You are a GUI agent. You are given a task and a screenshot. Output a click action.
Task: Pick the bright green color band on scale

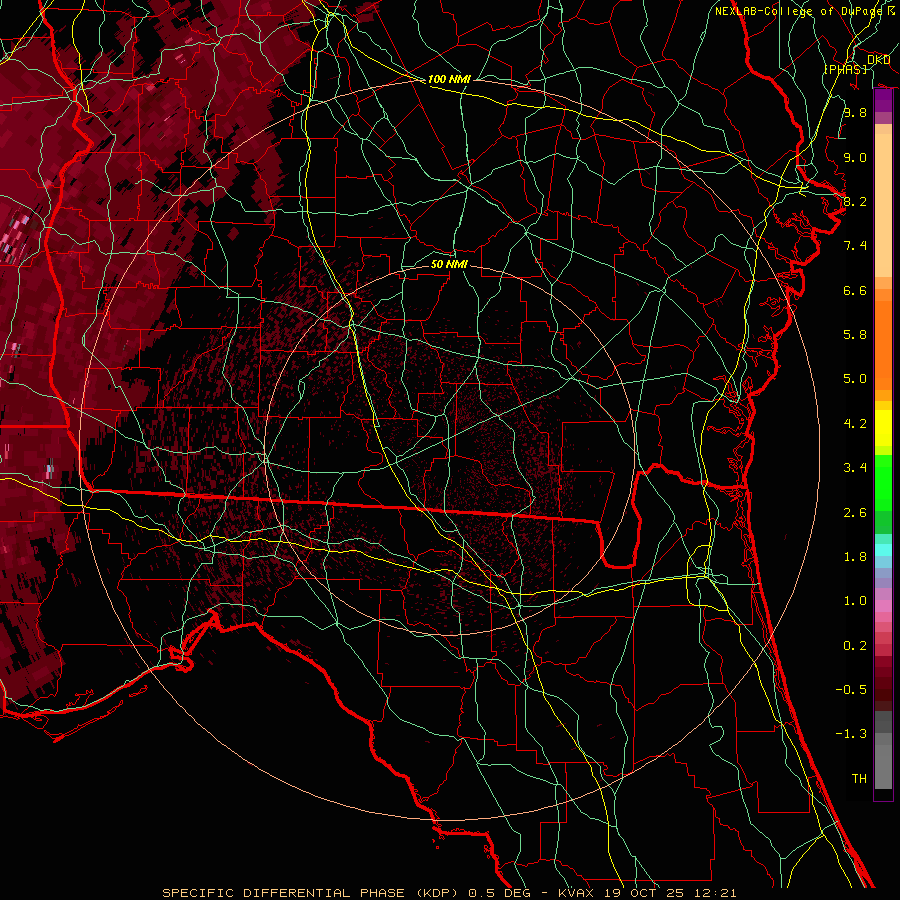pyautogui.click(x=883, y=482)
